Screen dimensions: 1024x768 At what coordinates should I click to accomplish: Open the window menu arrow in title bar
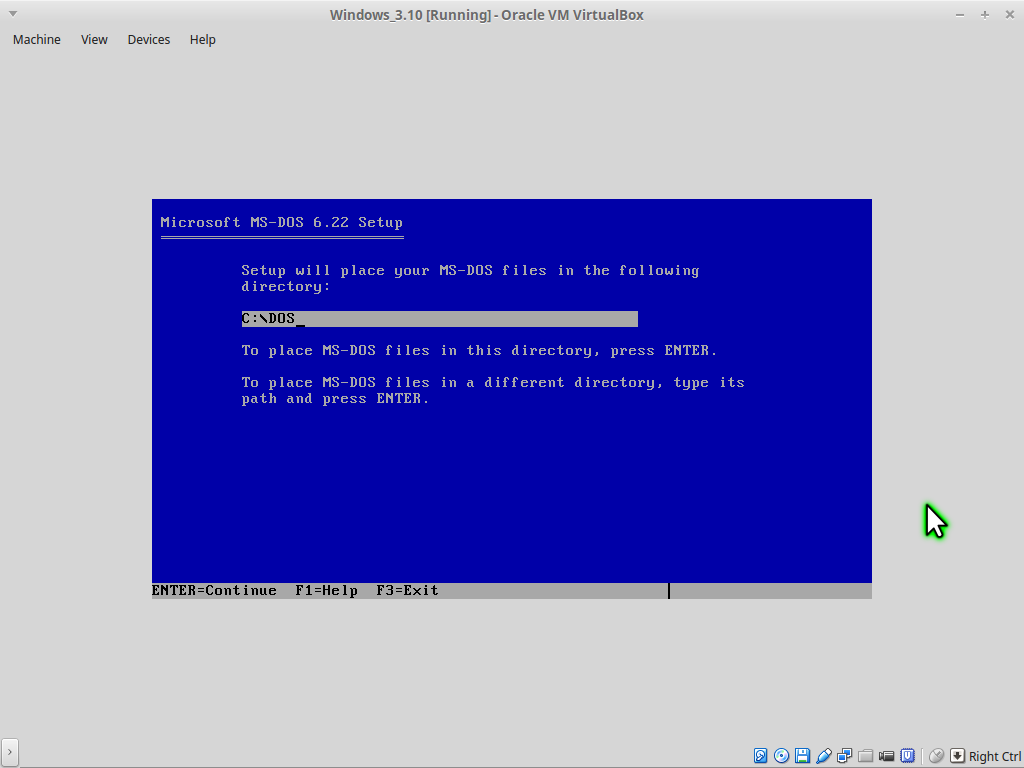click(12, 15)
